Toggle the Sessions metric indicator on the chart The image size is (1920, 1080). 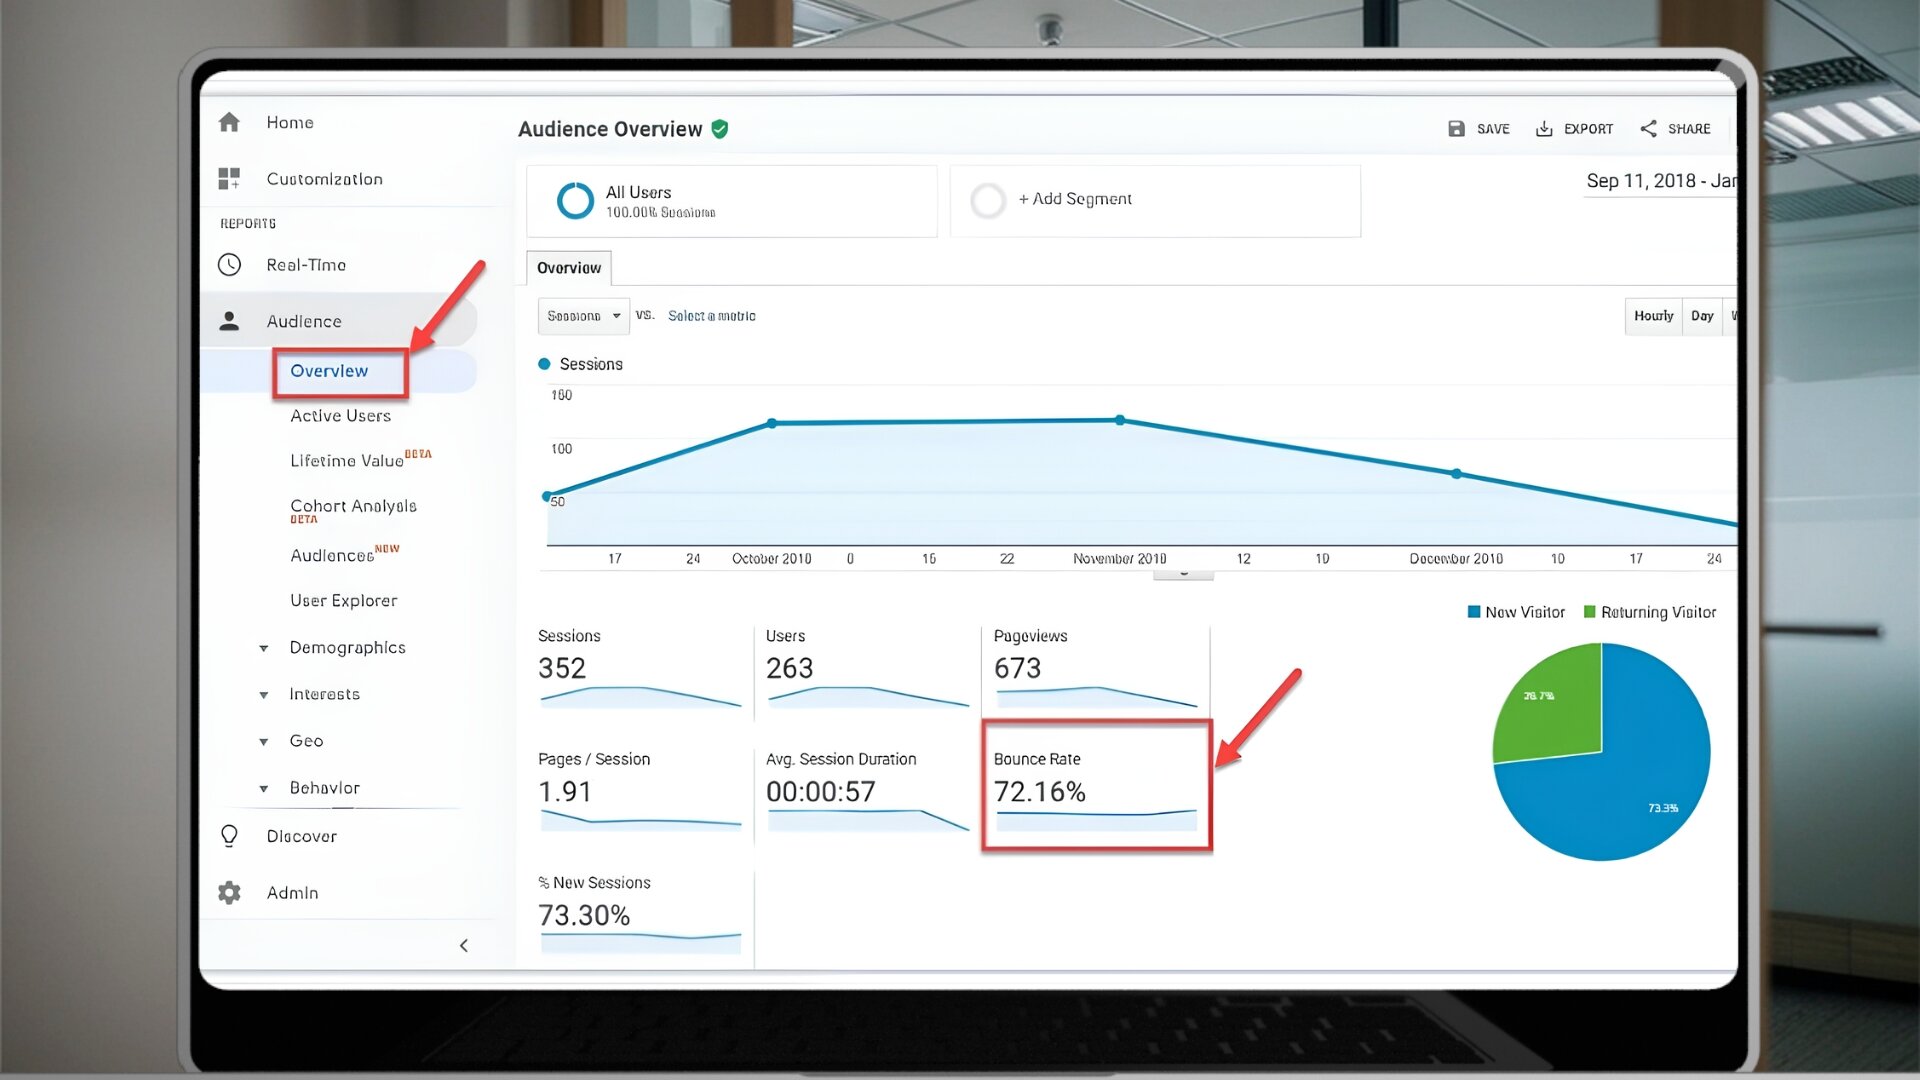pos(545,363)
